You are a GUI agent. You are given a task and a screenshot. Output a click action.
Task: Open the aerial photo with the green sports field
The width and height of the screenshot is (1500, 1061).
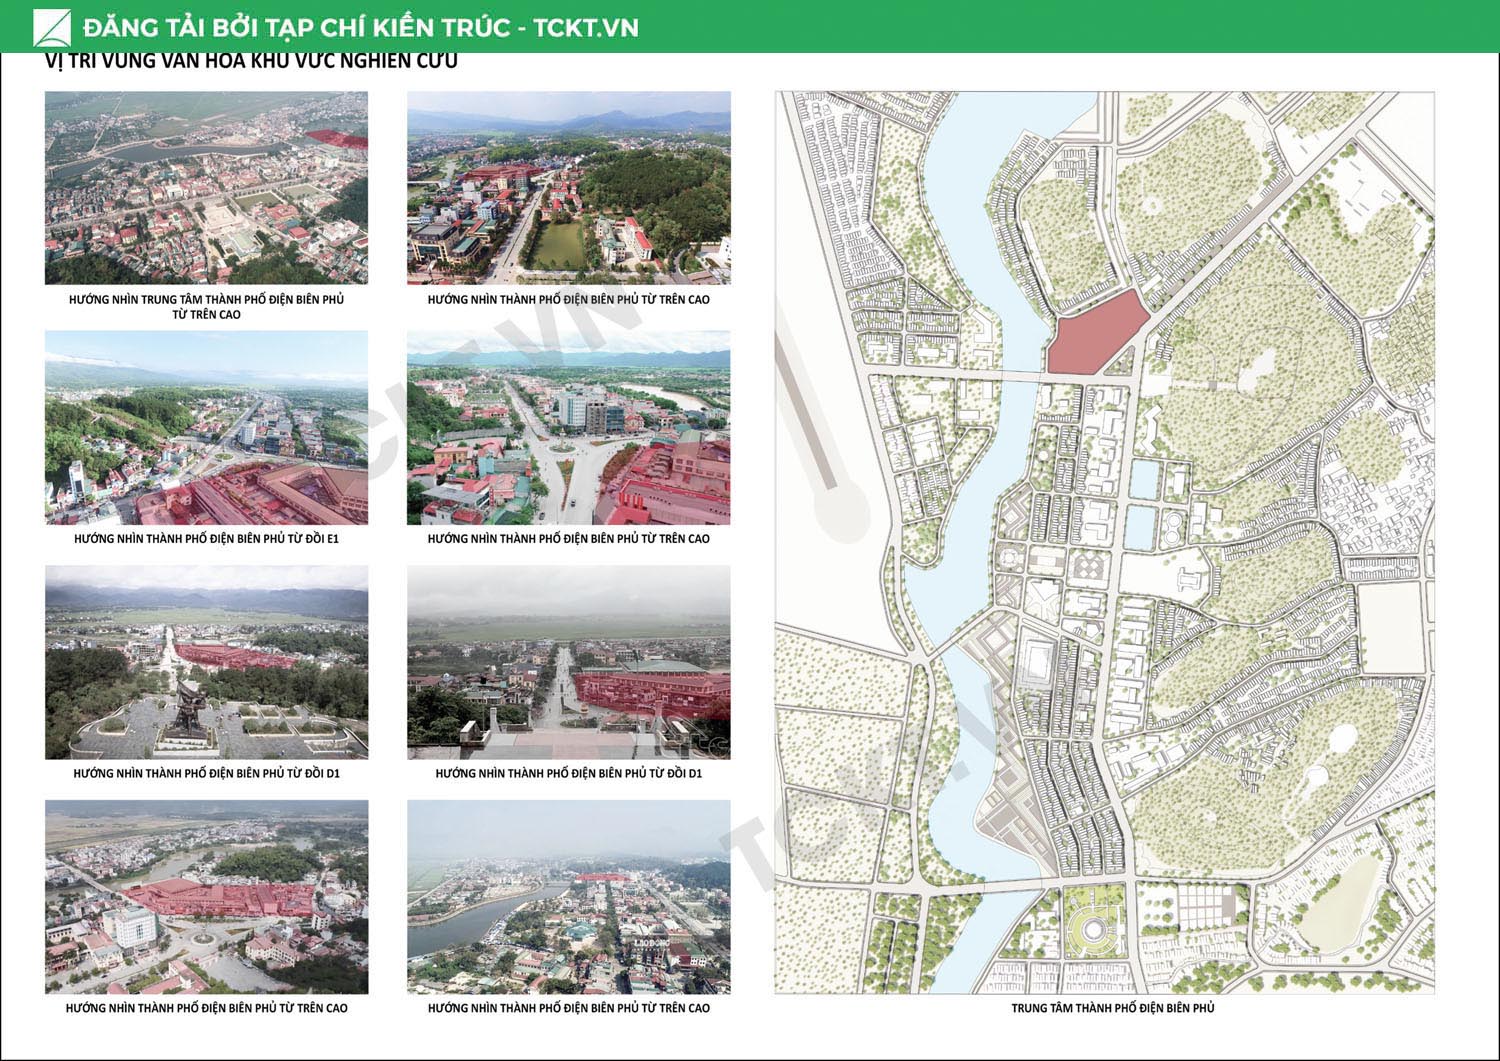coord(568,188)
